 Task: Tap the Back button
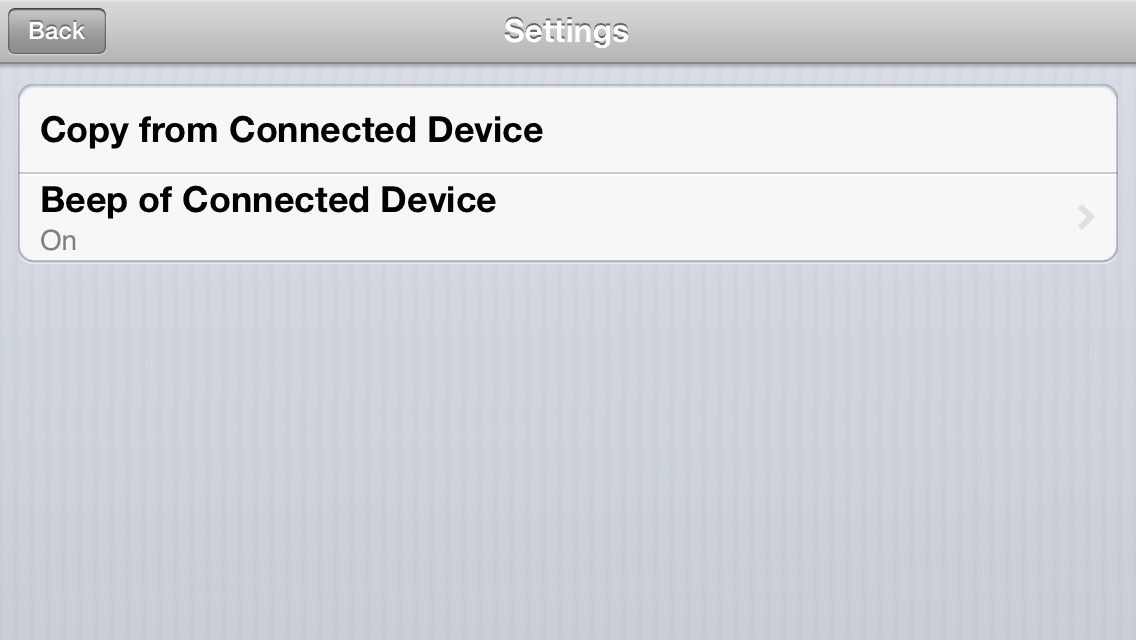tap(57, 31)
